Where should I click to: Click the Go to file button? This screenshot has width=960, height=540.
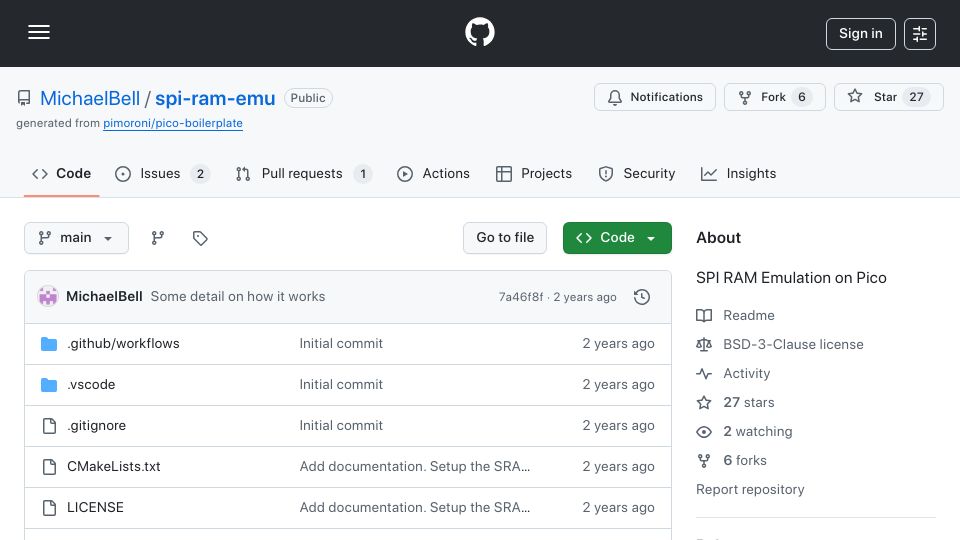(505, 238)
